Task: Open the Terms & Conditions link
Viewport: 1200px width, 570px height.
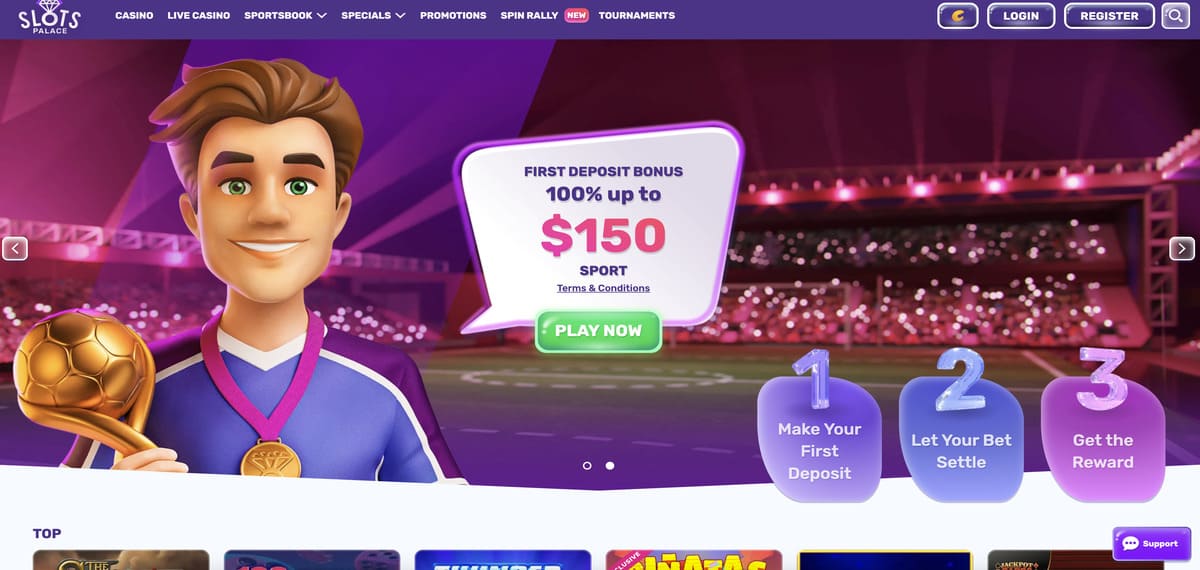Action: pos(603,288)
